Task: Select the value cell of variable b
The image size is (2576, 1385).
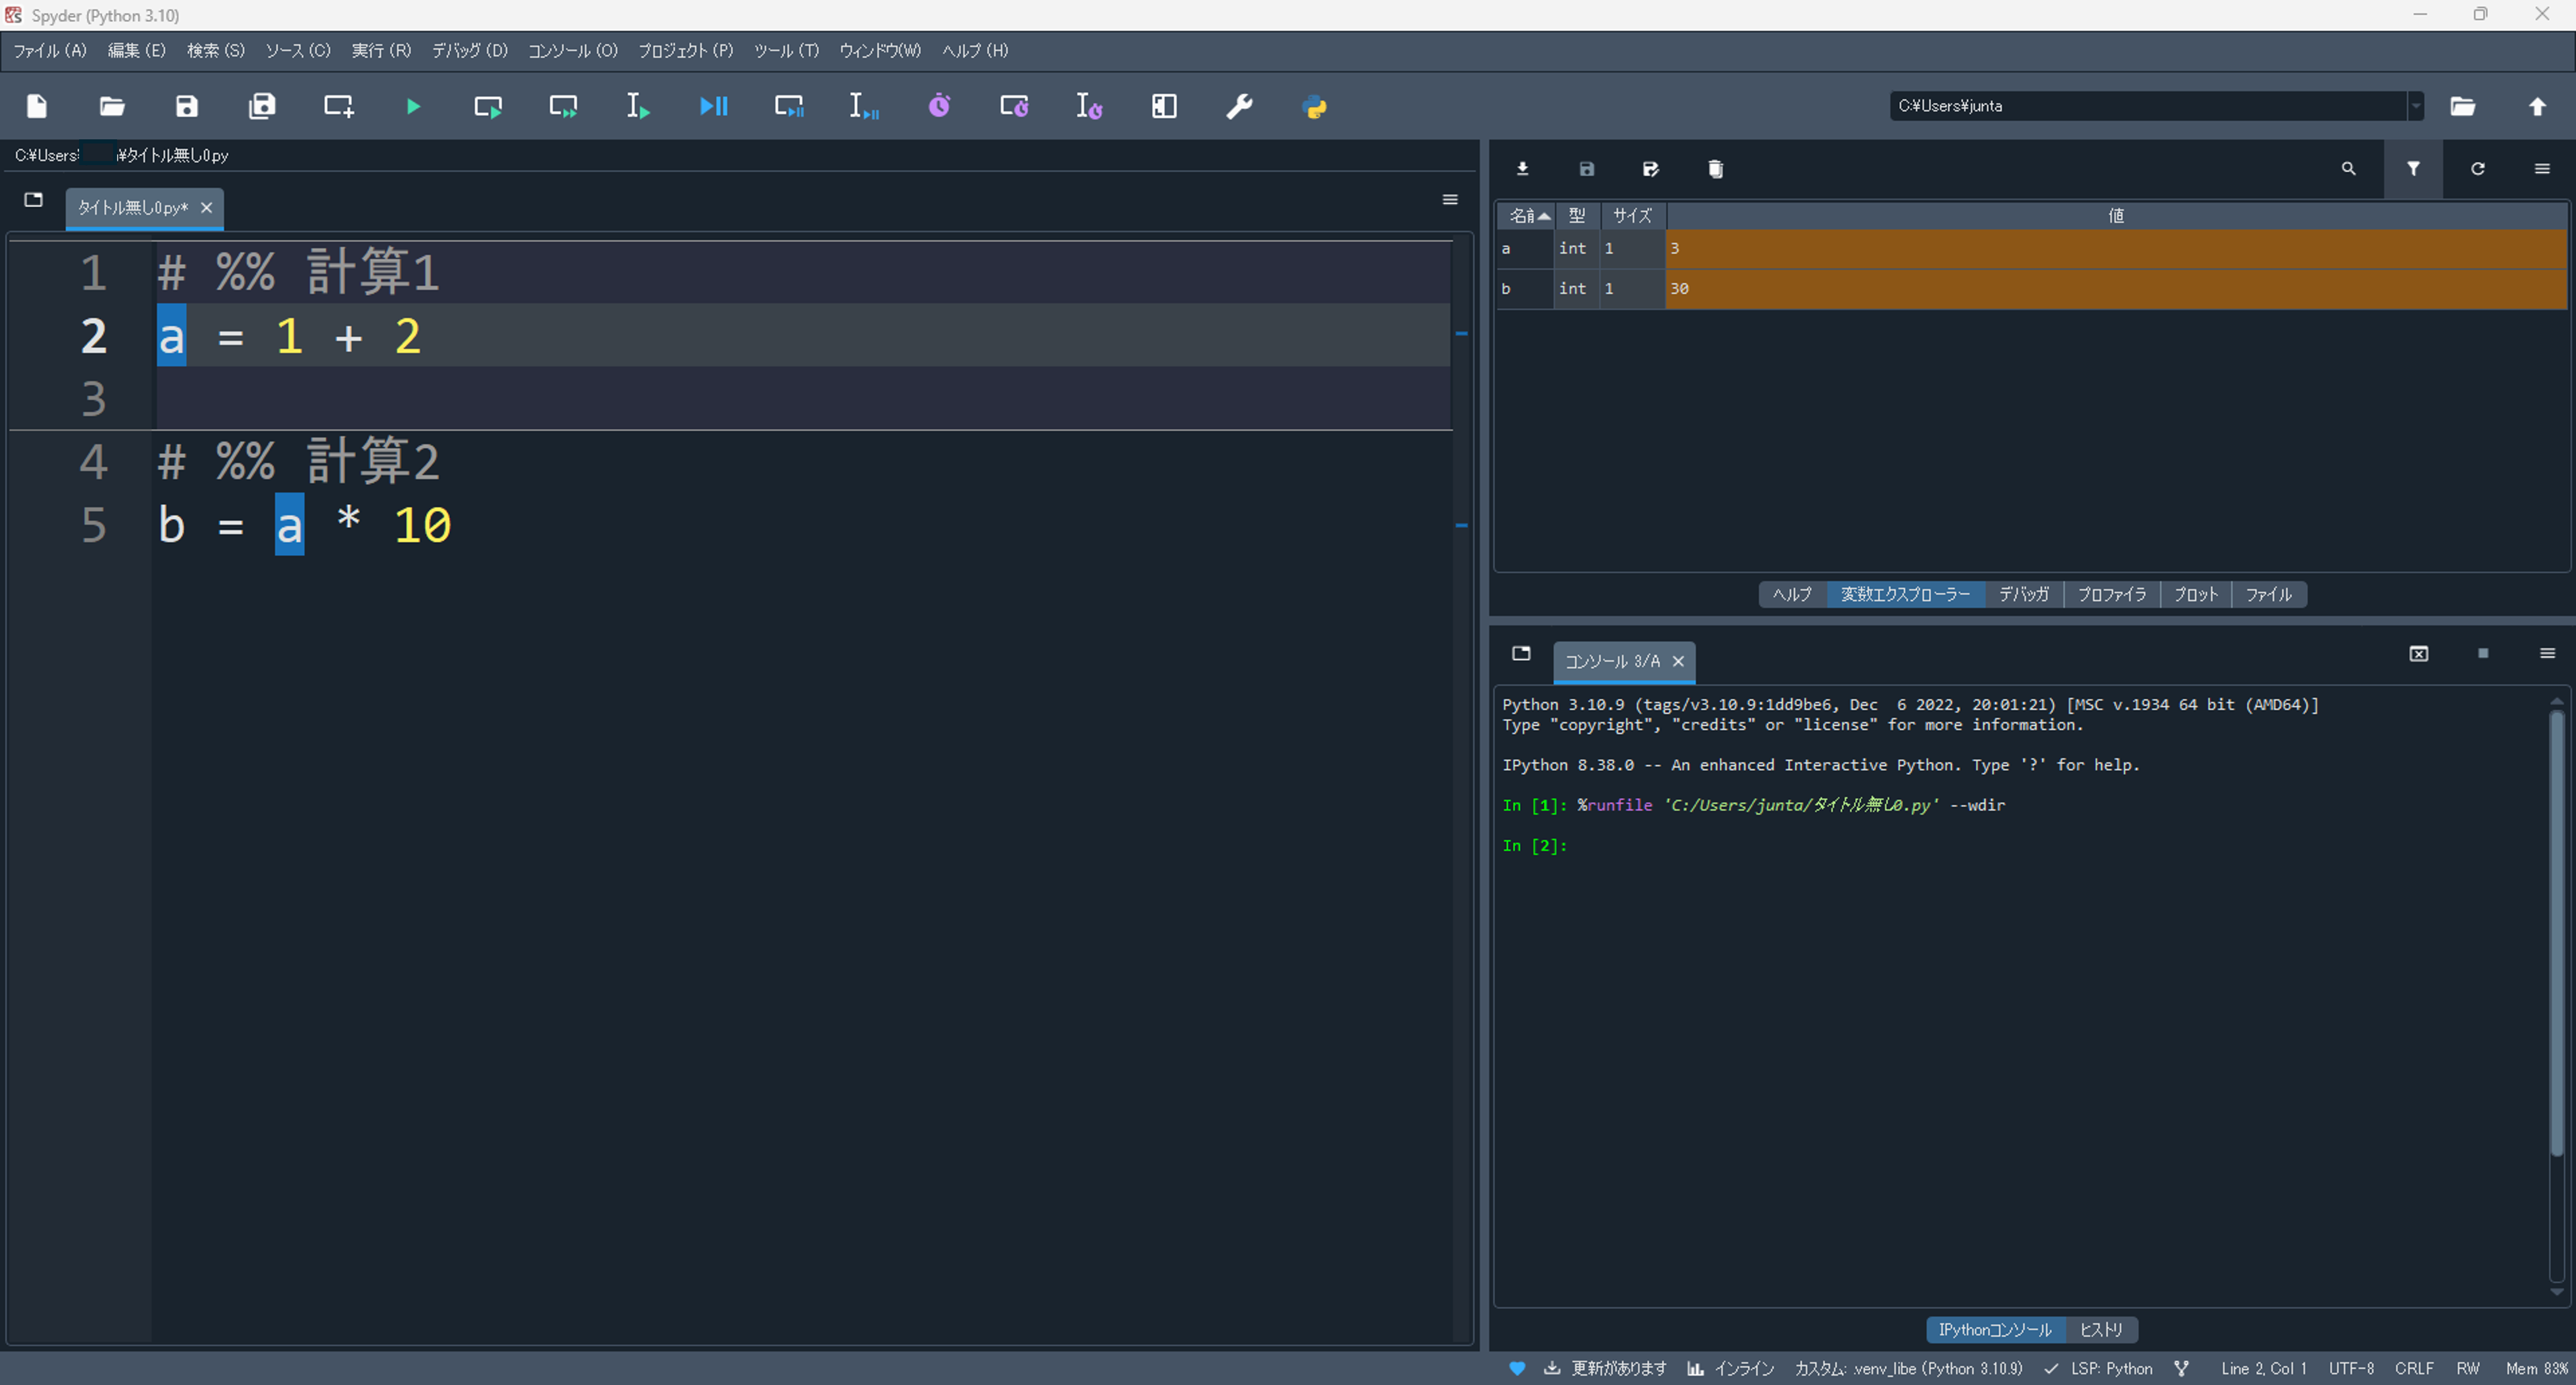Action: click(x=2116, y=289)
